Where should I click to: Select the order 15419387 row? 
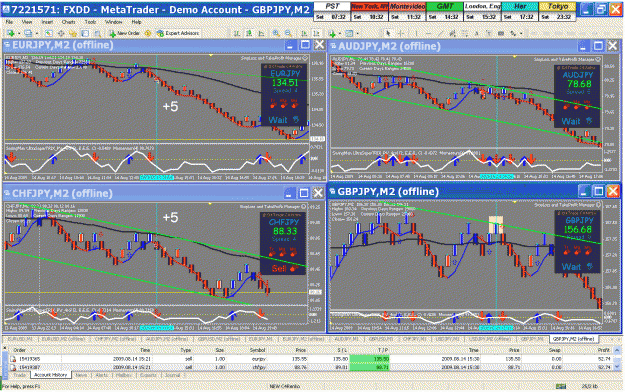pos(312,367)
